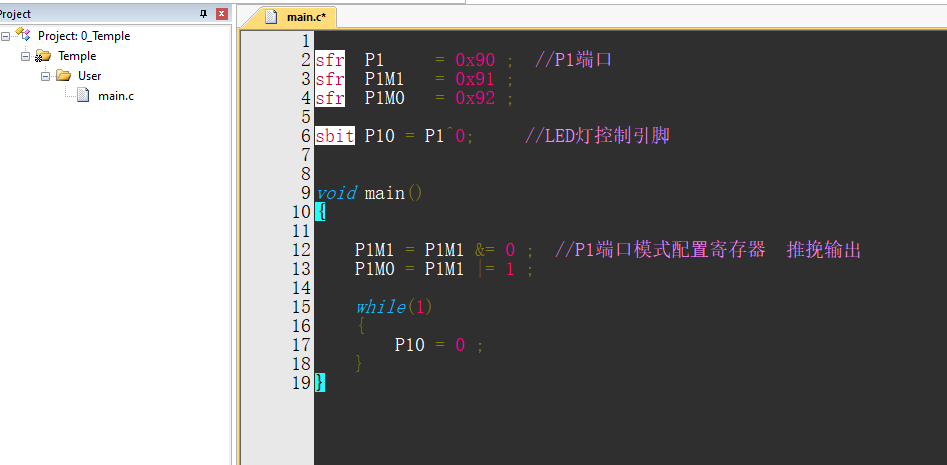Click the User group folder icon
Viewport: 947px width, 465px height.
click(63, 75)
